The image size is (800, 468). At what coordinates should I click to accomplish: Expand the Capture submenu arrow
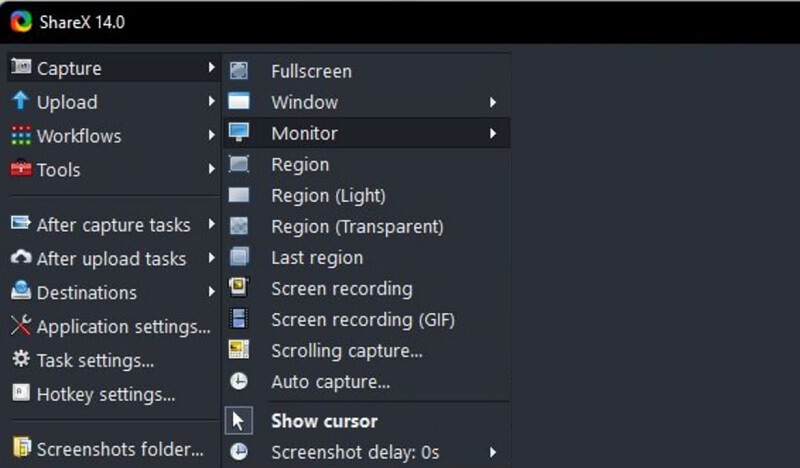tap(211, 67)
